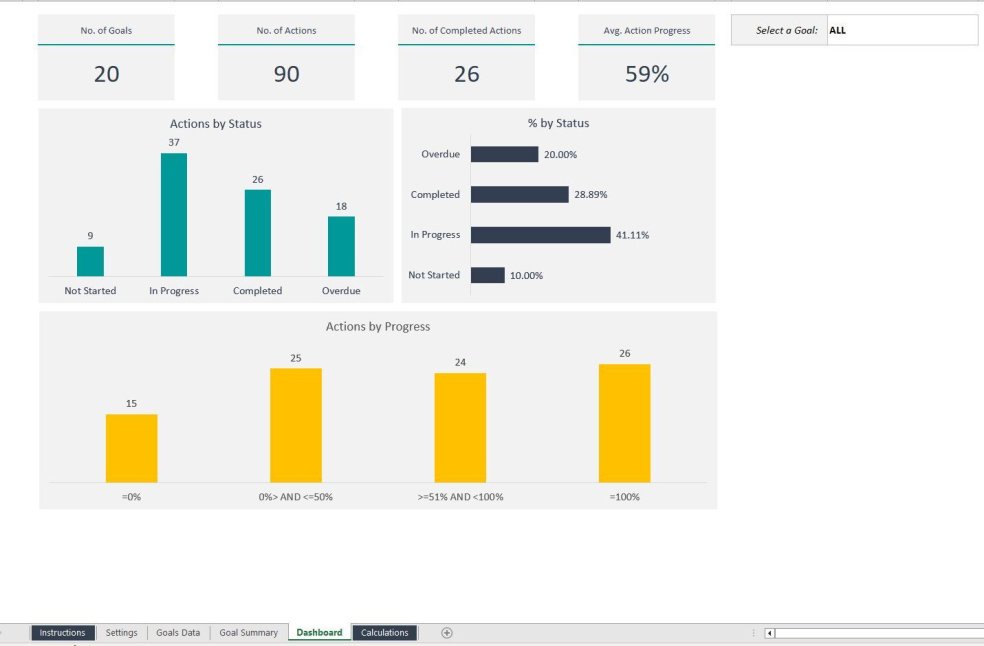This screenshot has width=984, height=646.
Task: Switch to the Instructions sheet tab
Action: [62, 632]
